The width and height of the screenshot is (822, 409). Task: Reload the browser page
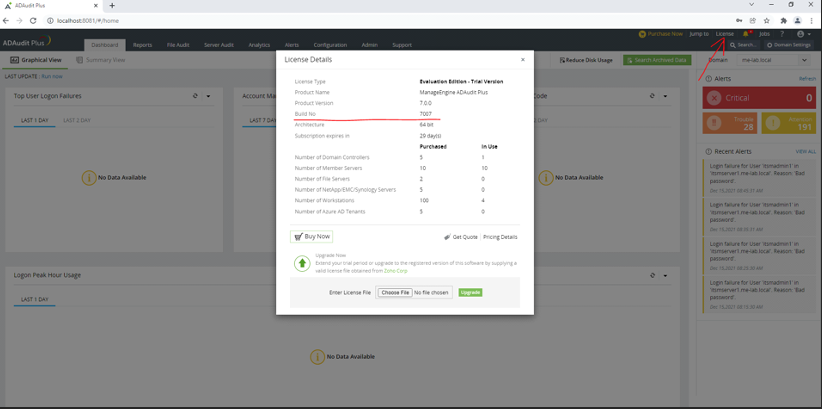(33, 20)
